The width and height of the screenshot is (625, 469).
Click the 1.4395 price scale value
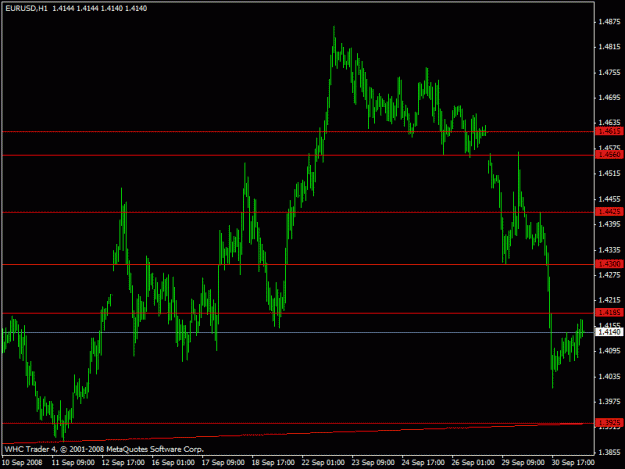[610, 224]
